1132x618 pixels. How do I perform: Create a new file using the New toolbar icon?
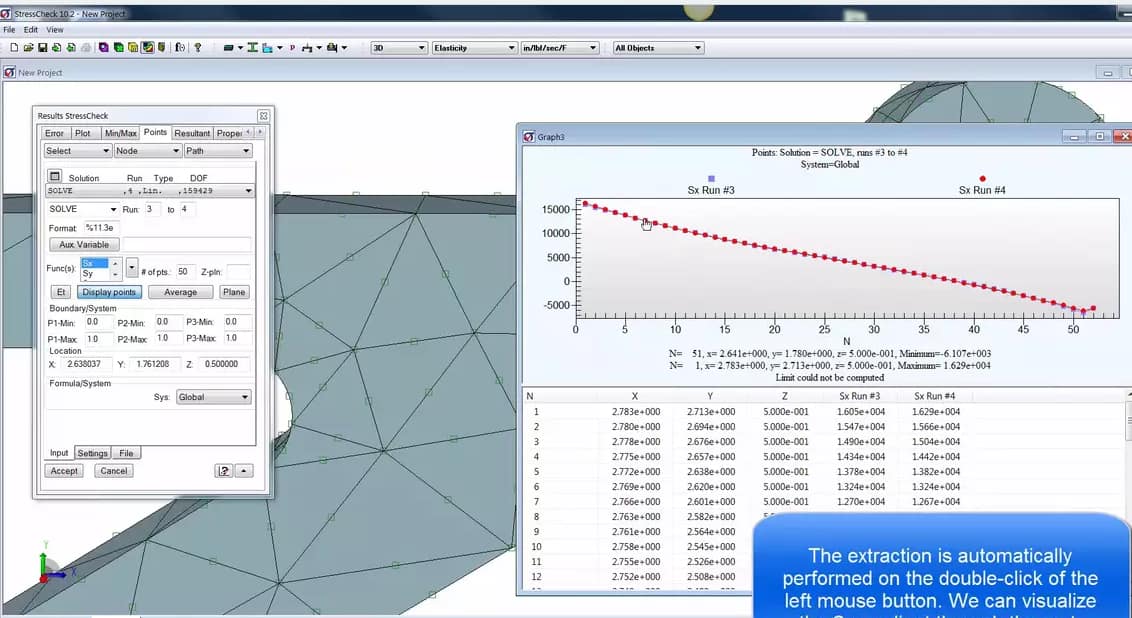tap(15, 47)
